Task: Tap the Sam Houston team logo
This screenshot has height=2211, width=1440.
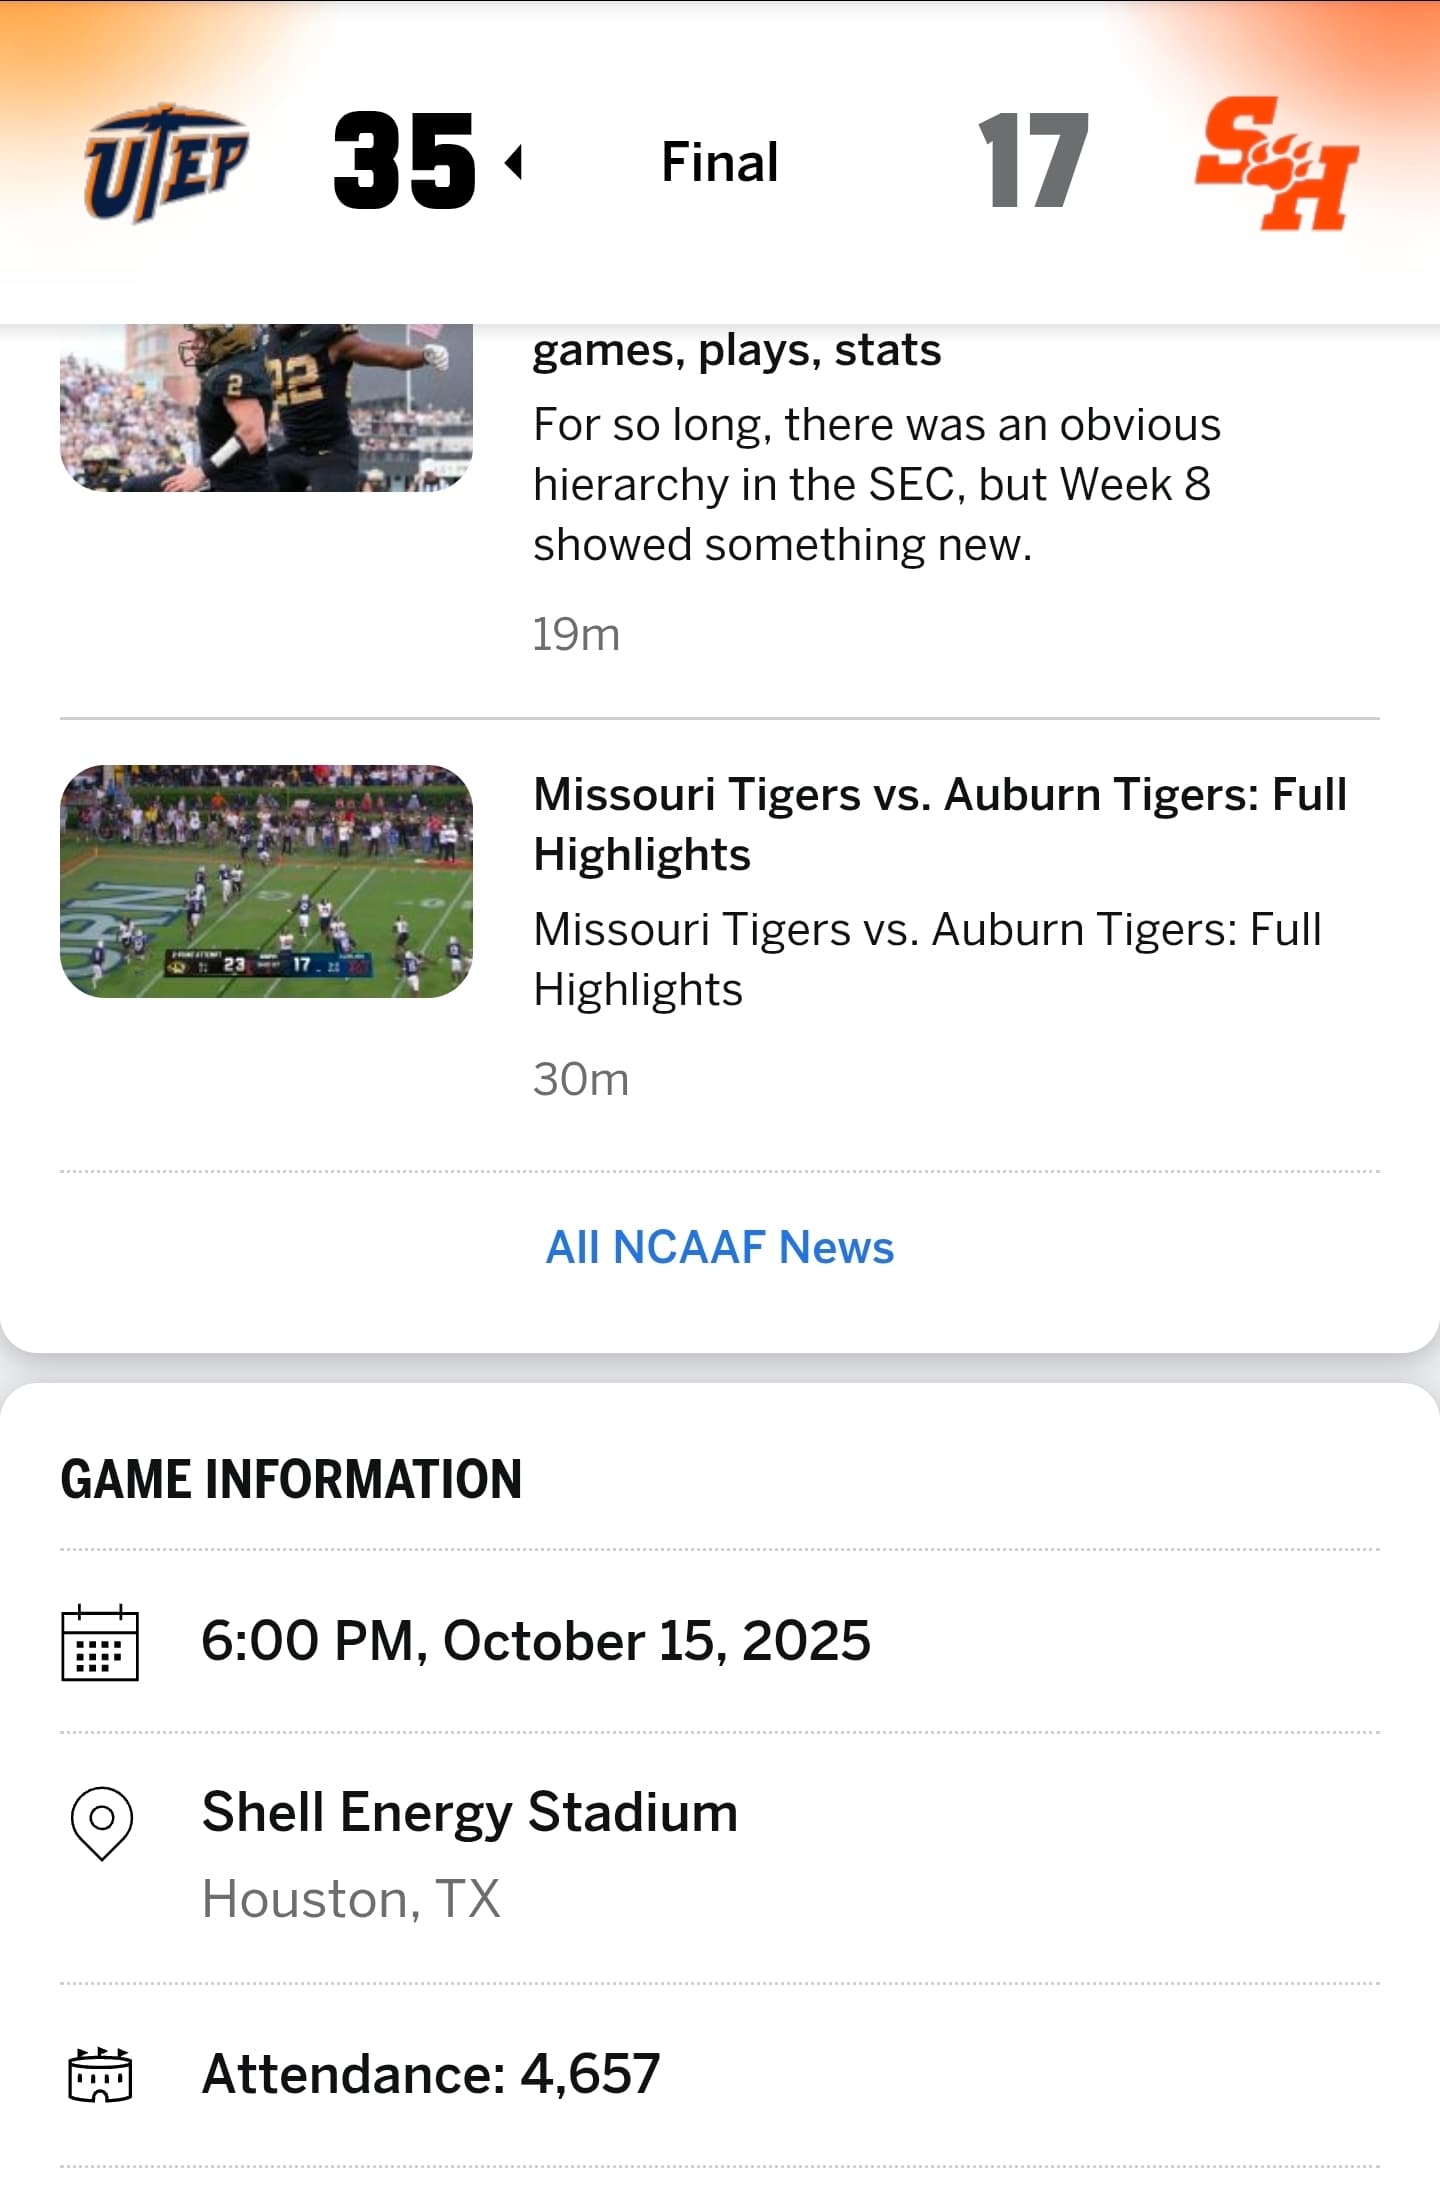Action: [1276, 163]
